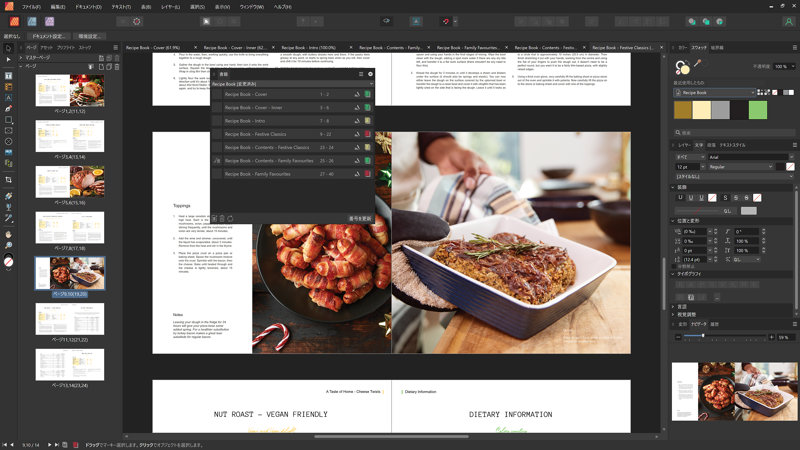Click 番号を更新 in Book panel
800x450 pixels.
click(360, 218)
